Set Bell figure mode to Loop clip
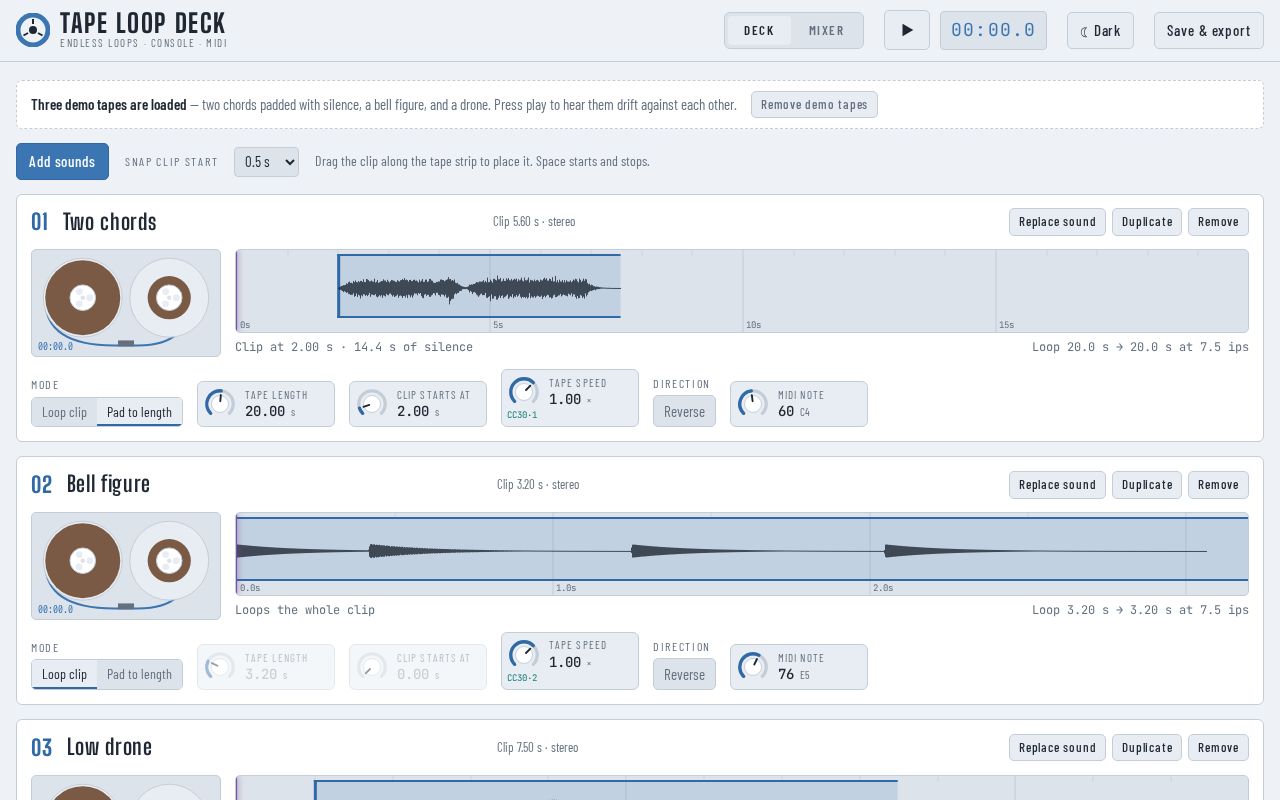The image size is (1280, 800). coord(64,675)
